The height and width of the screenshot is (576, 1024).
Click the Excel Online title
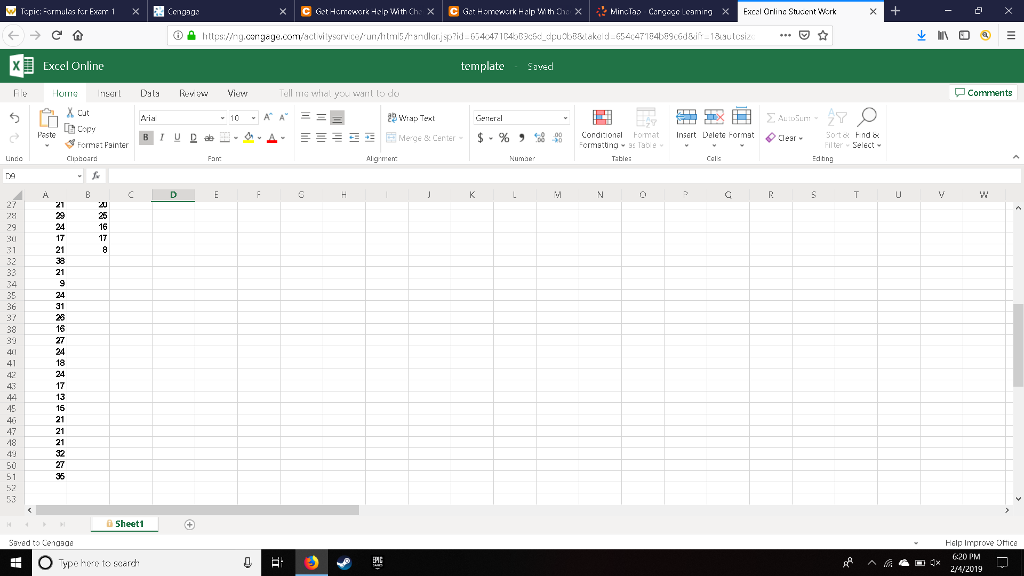(73, 66)
